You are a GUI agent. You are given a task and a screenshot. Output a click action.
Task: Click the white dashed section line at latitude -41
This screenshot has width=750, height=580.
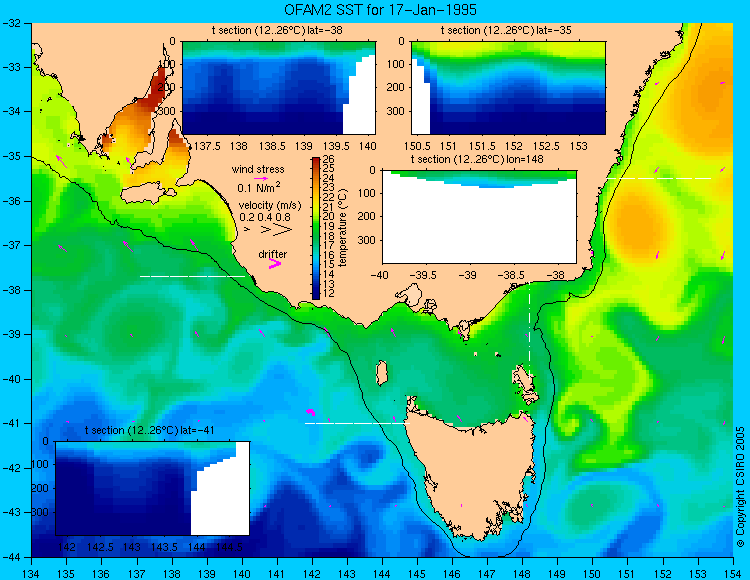click(x=357, y=423)
